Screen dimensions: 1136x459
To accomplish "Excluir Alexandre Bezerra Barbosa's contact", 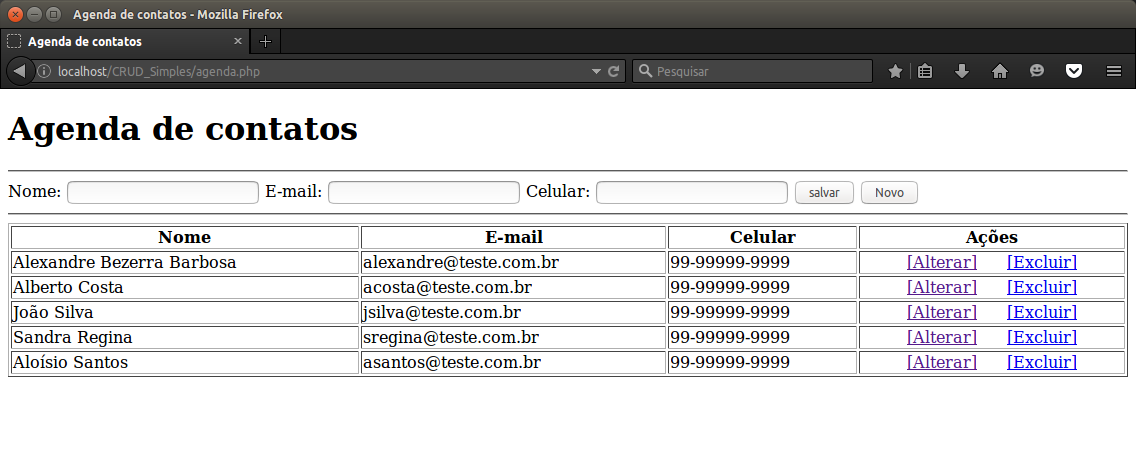I will pyautogui.click(x=1042, y=262).
